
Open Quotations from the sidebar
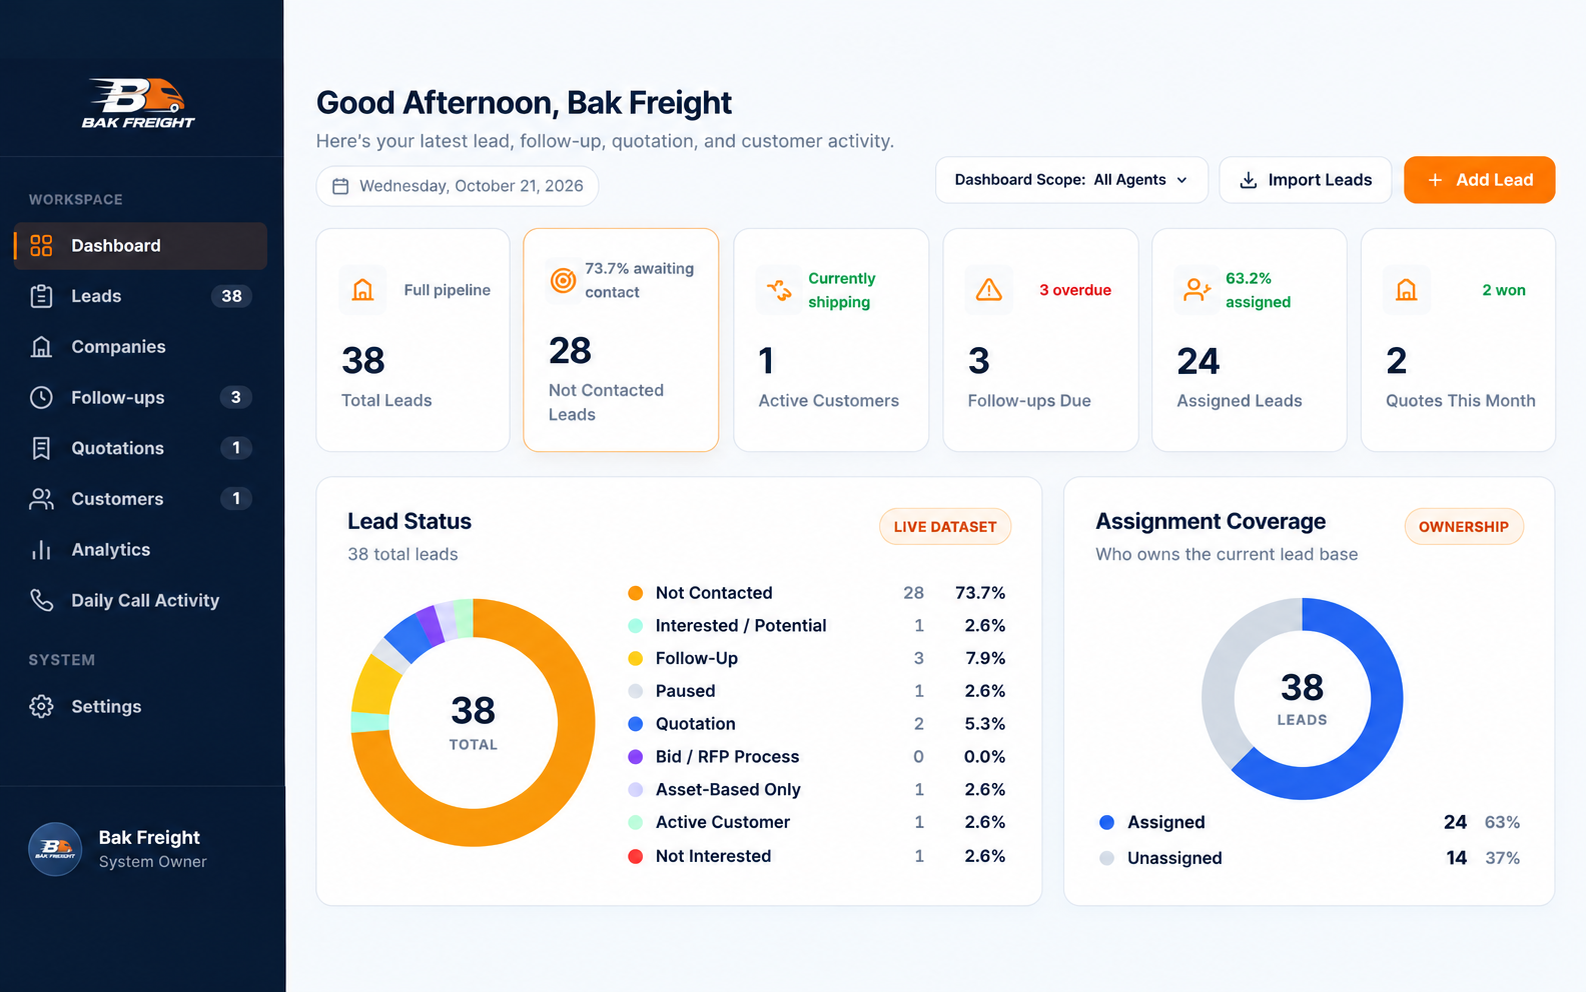tap(141, 448)
